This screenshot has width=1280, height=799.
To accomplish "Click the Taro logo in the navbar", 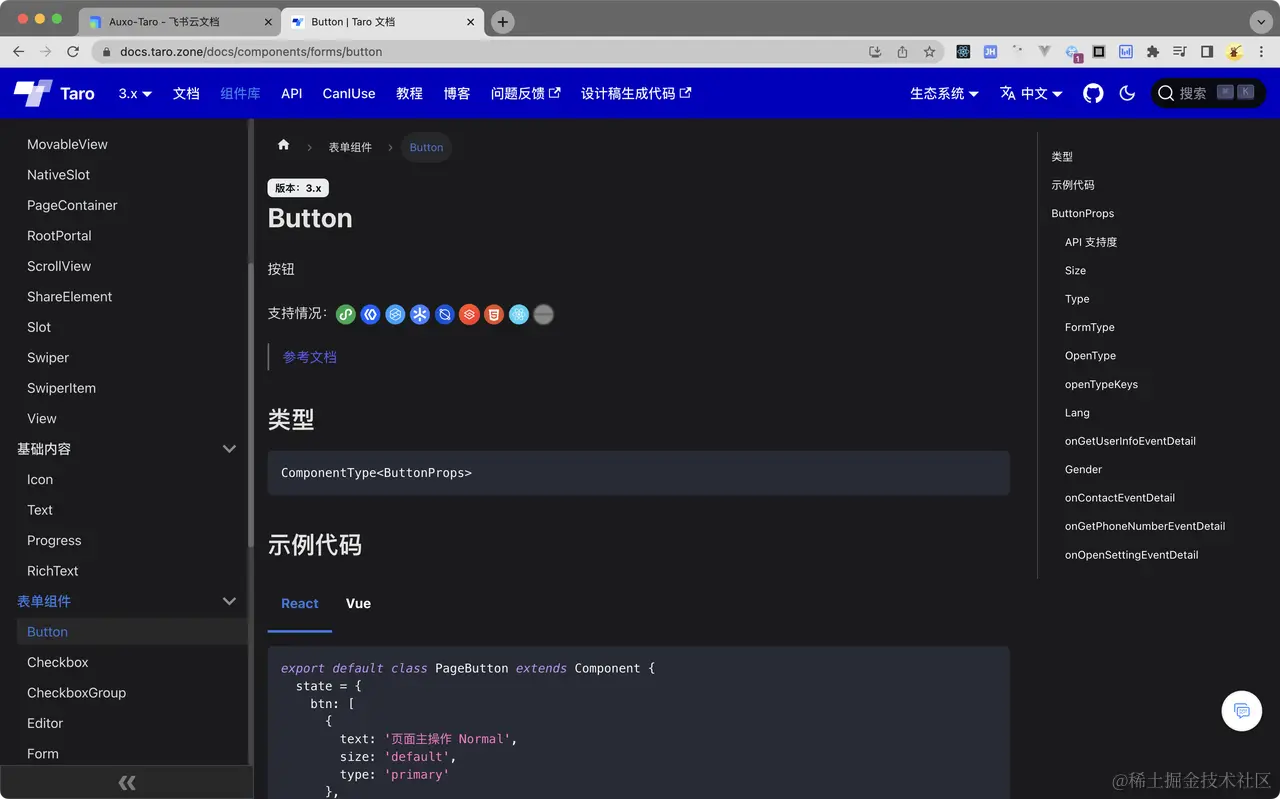I will 52,93.
